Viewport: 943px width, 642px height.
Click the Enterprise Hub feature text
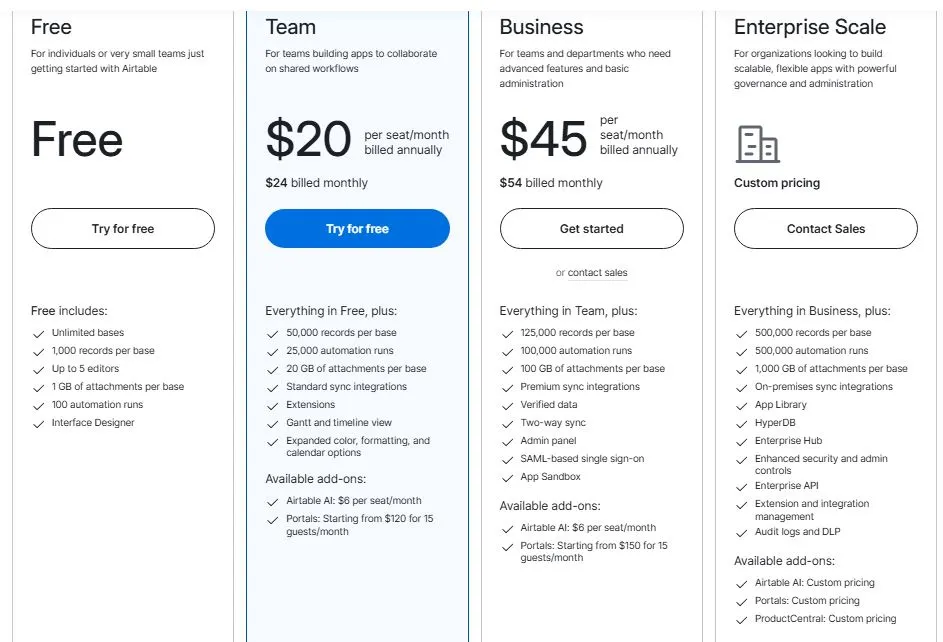pyautogui.click(x=788, y=441)
